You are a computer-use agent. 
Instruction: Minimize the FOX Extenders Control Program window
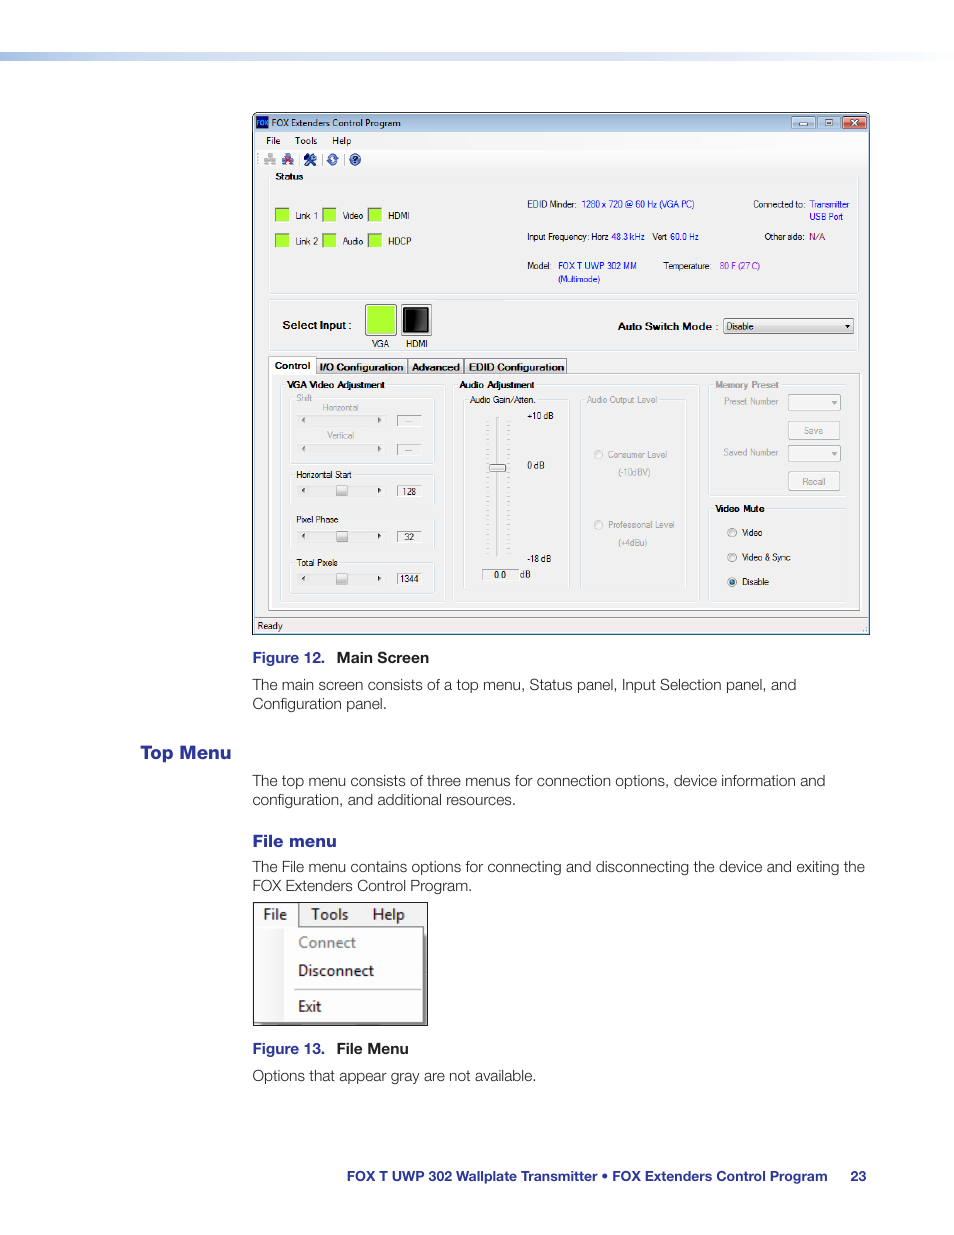803,123
